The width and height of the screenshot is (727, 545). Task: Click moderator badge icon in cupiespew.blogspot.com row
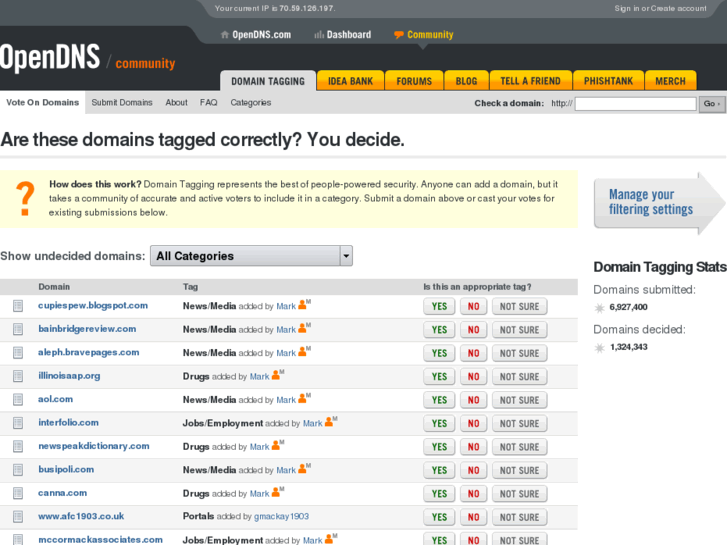304,304
